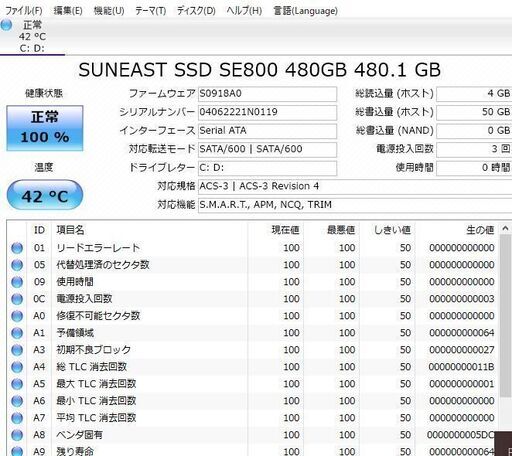Open the ディスク(D) menu
The height and width of the screenshot is (456, 512).
point(196,11)
